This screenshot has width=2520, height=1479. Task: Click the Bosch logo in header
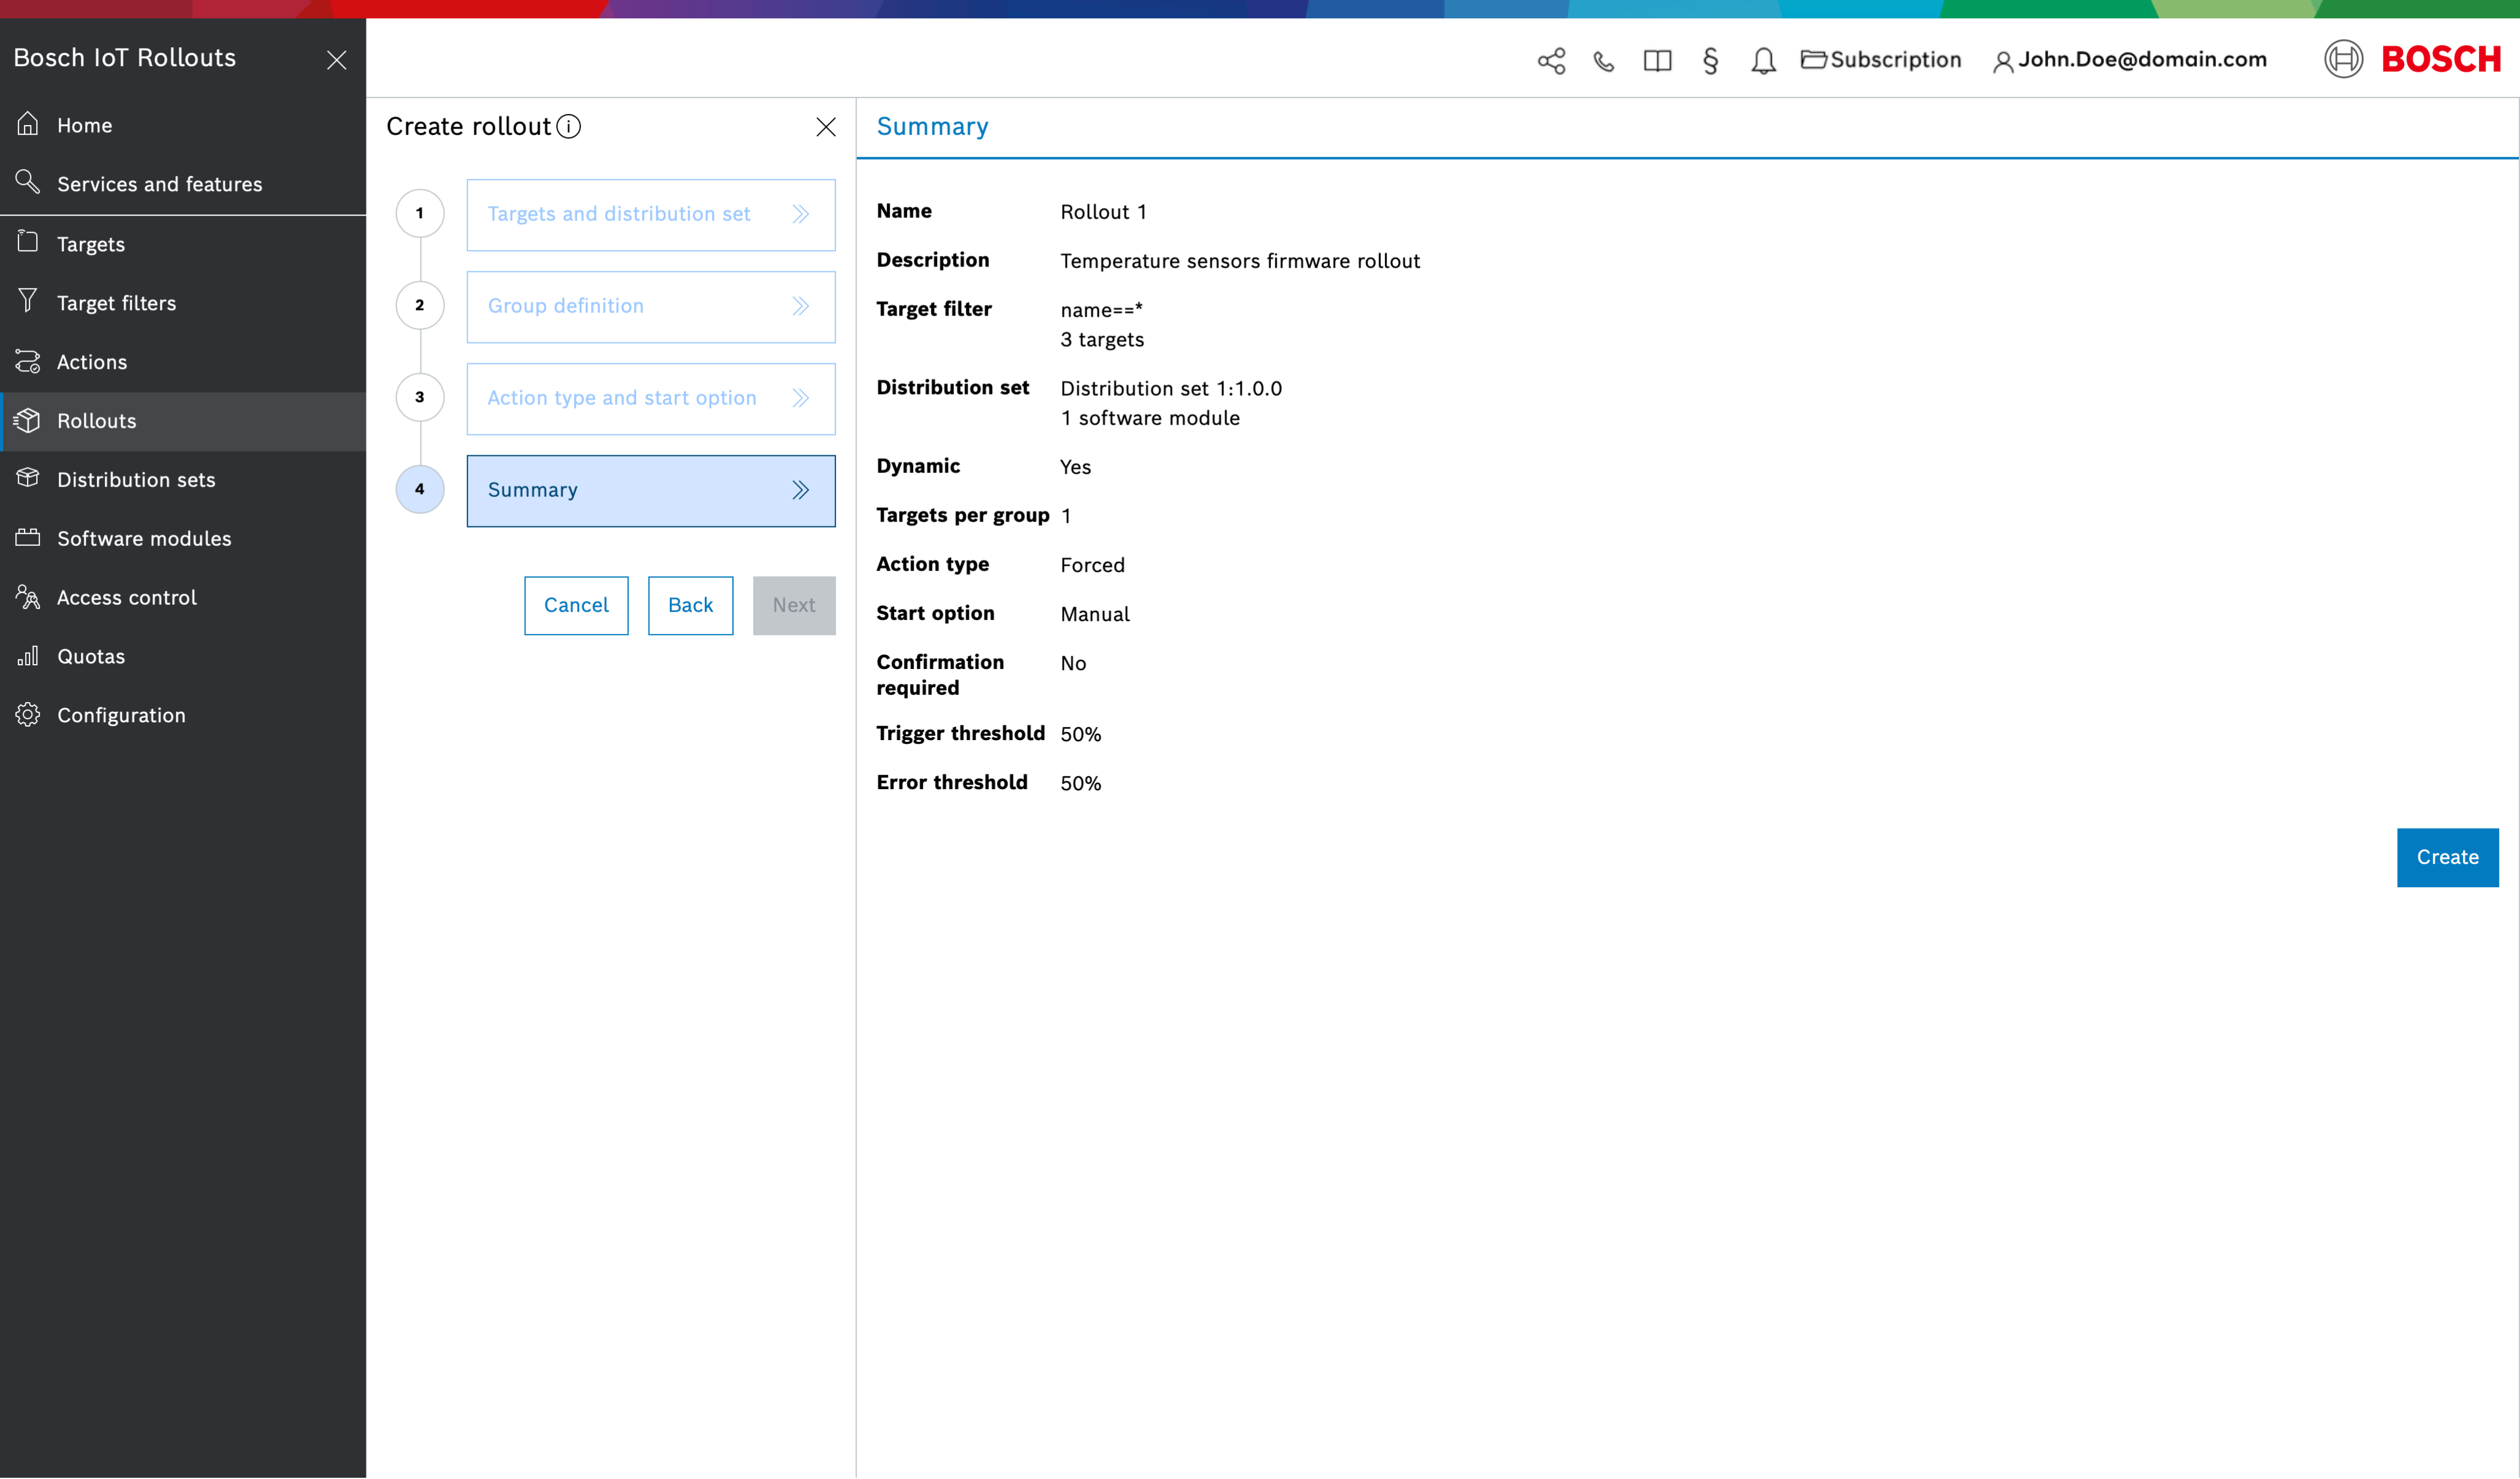(x=2412, y=59)
